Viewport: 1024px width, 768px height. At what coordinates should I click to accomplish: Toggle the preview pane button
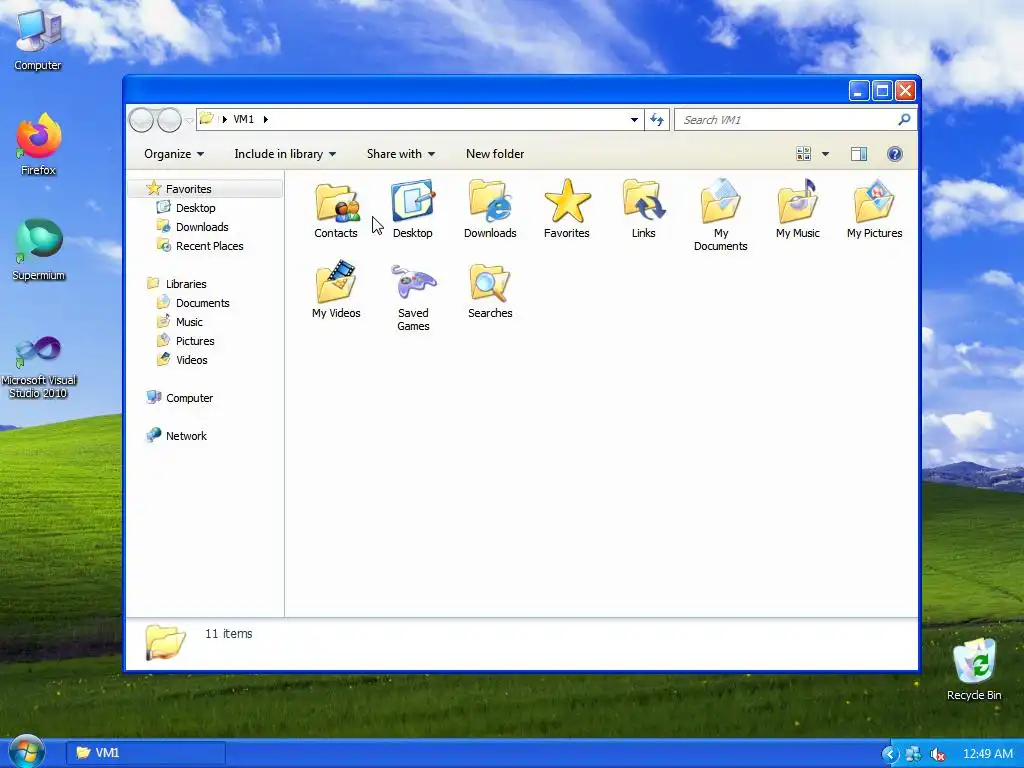[x=859, y=154]
